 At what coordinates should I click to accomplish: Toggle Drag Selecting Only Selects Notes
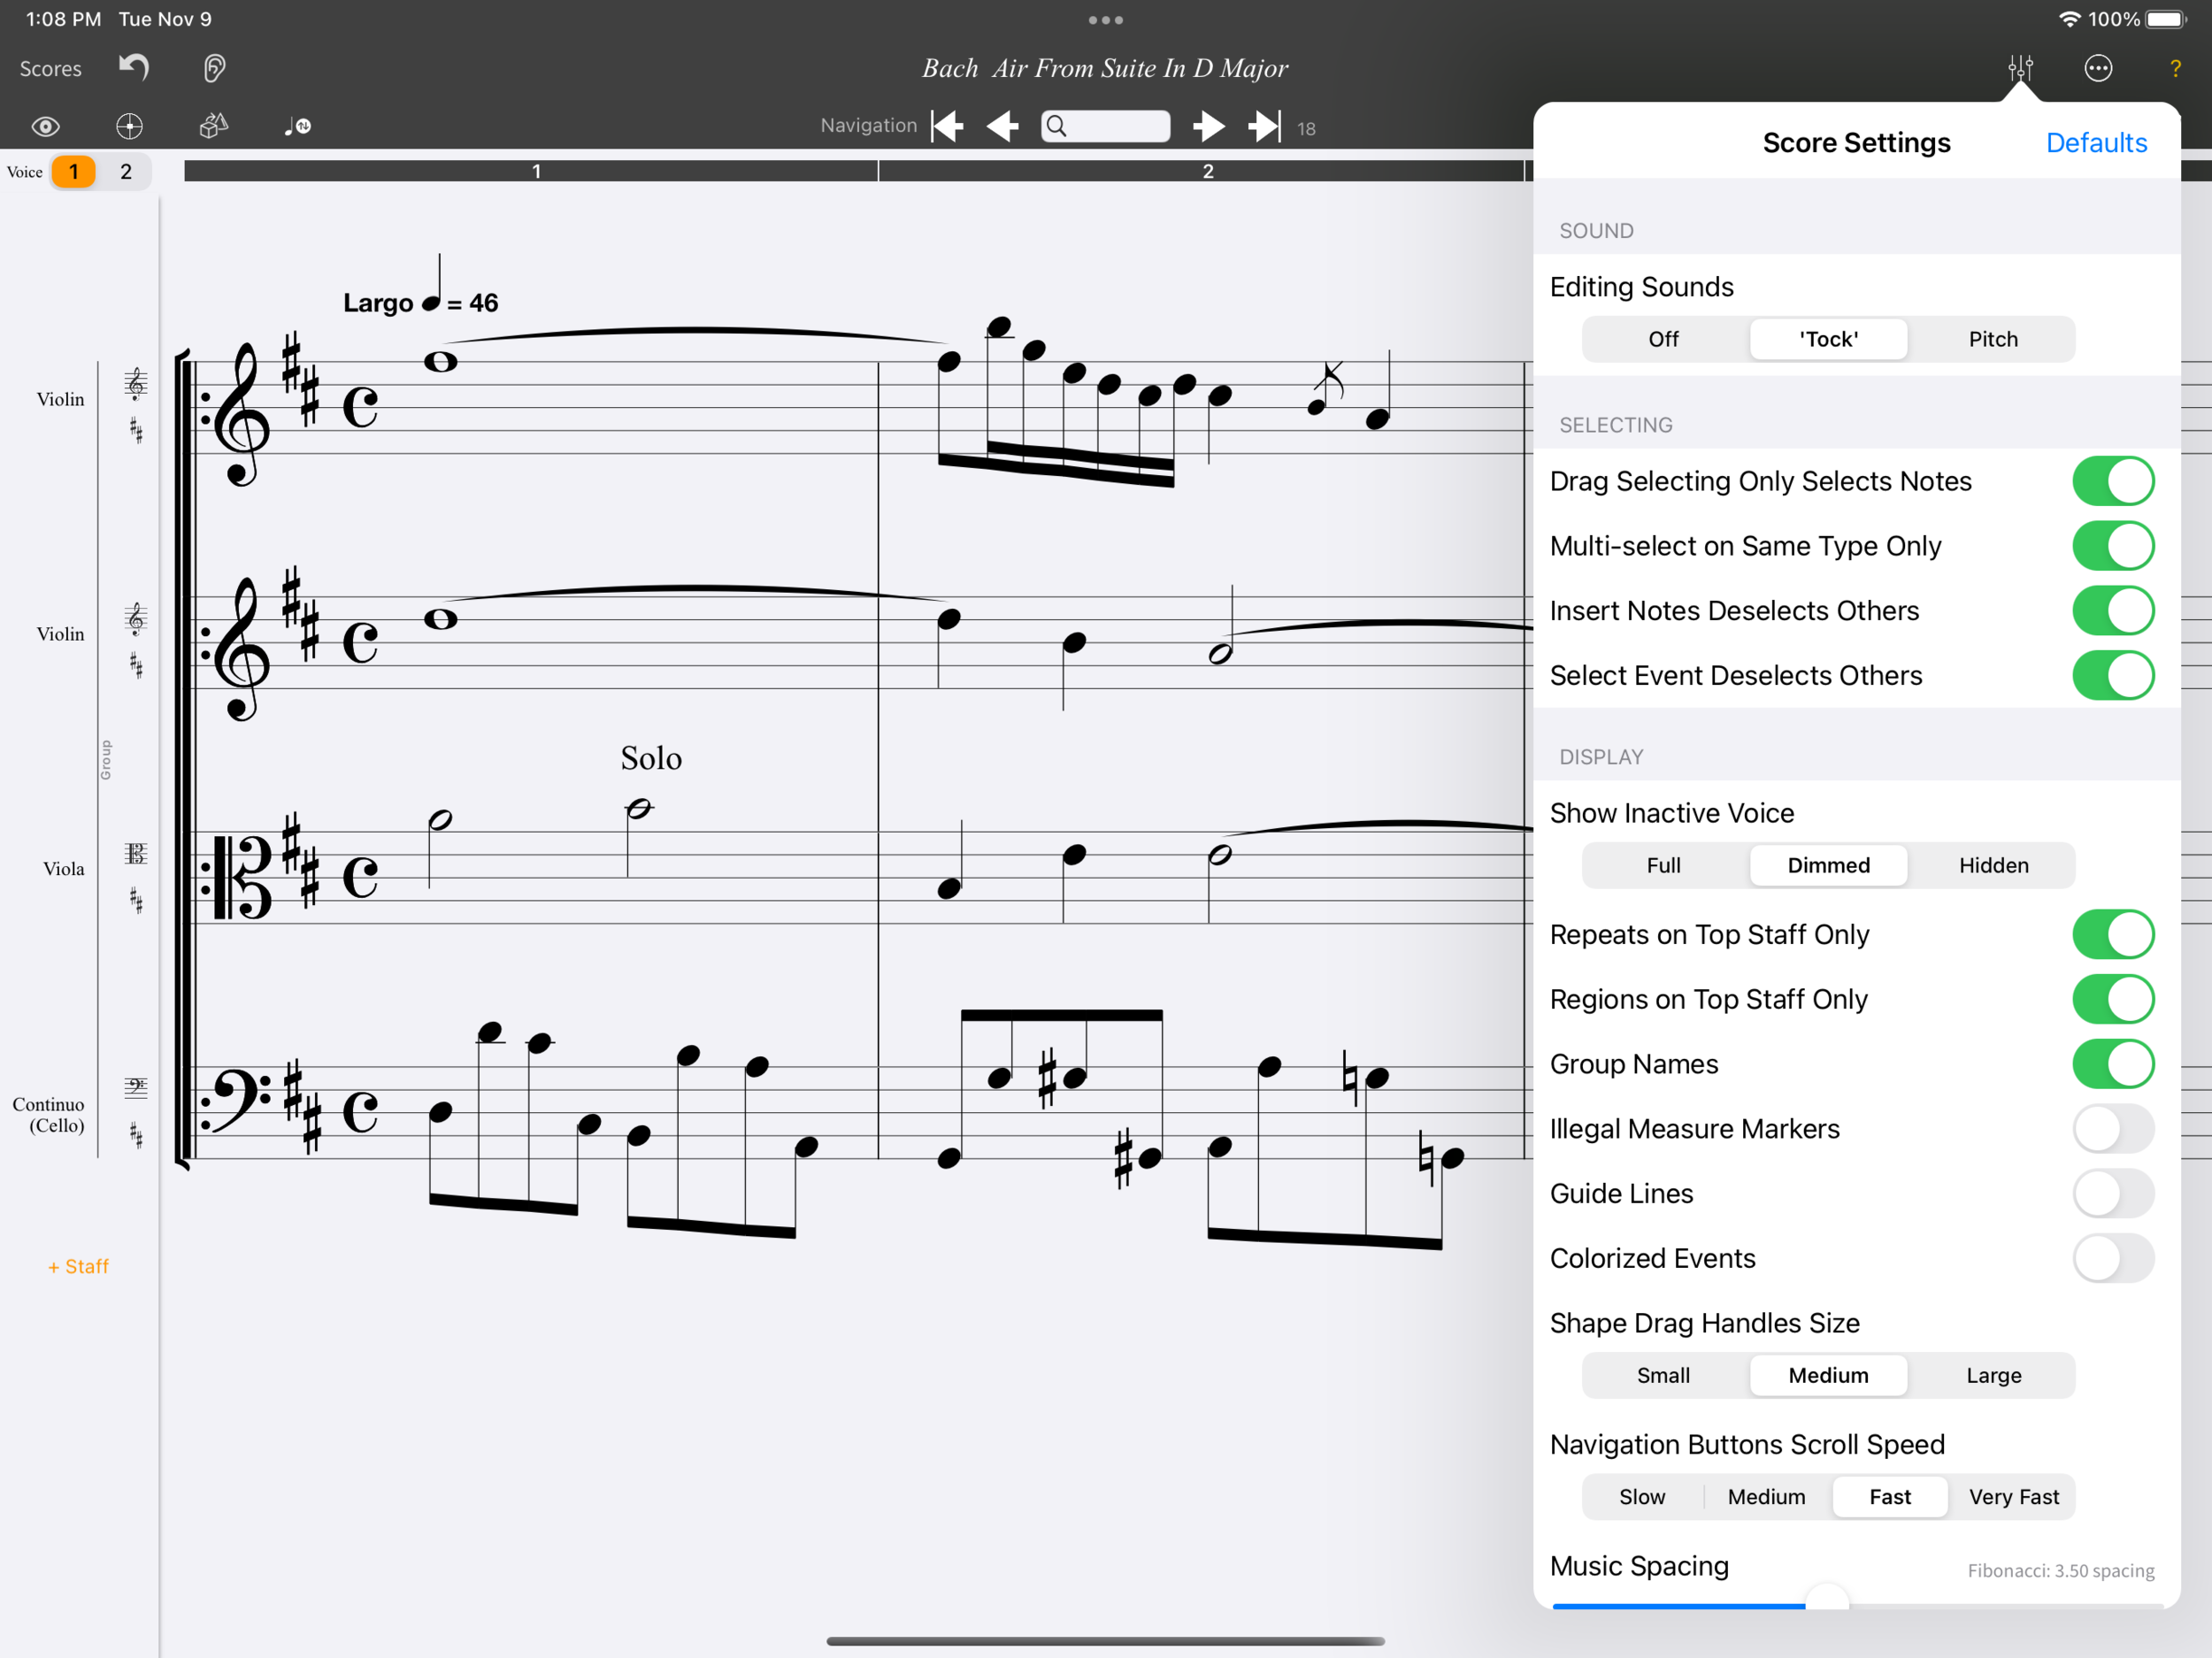pos(2113,481)
